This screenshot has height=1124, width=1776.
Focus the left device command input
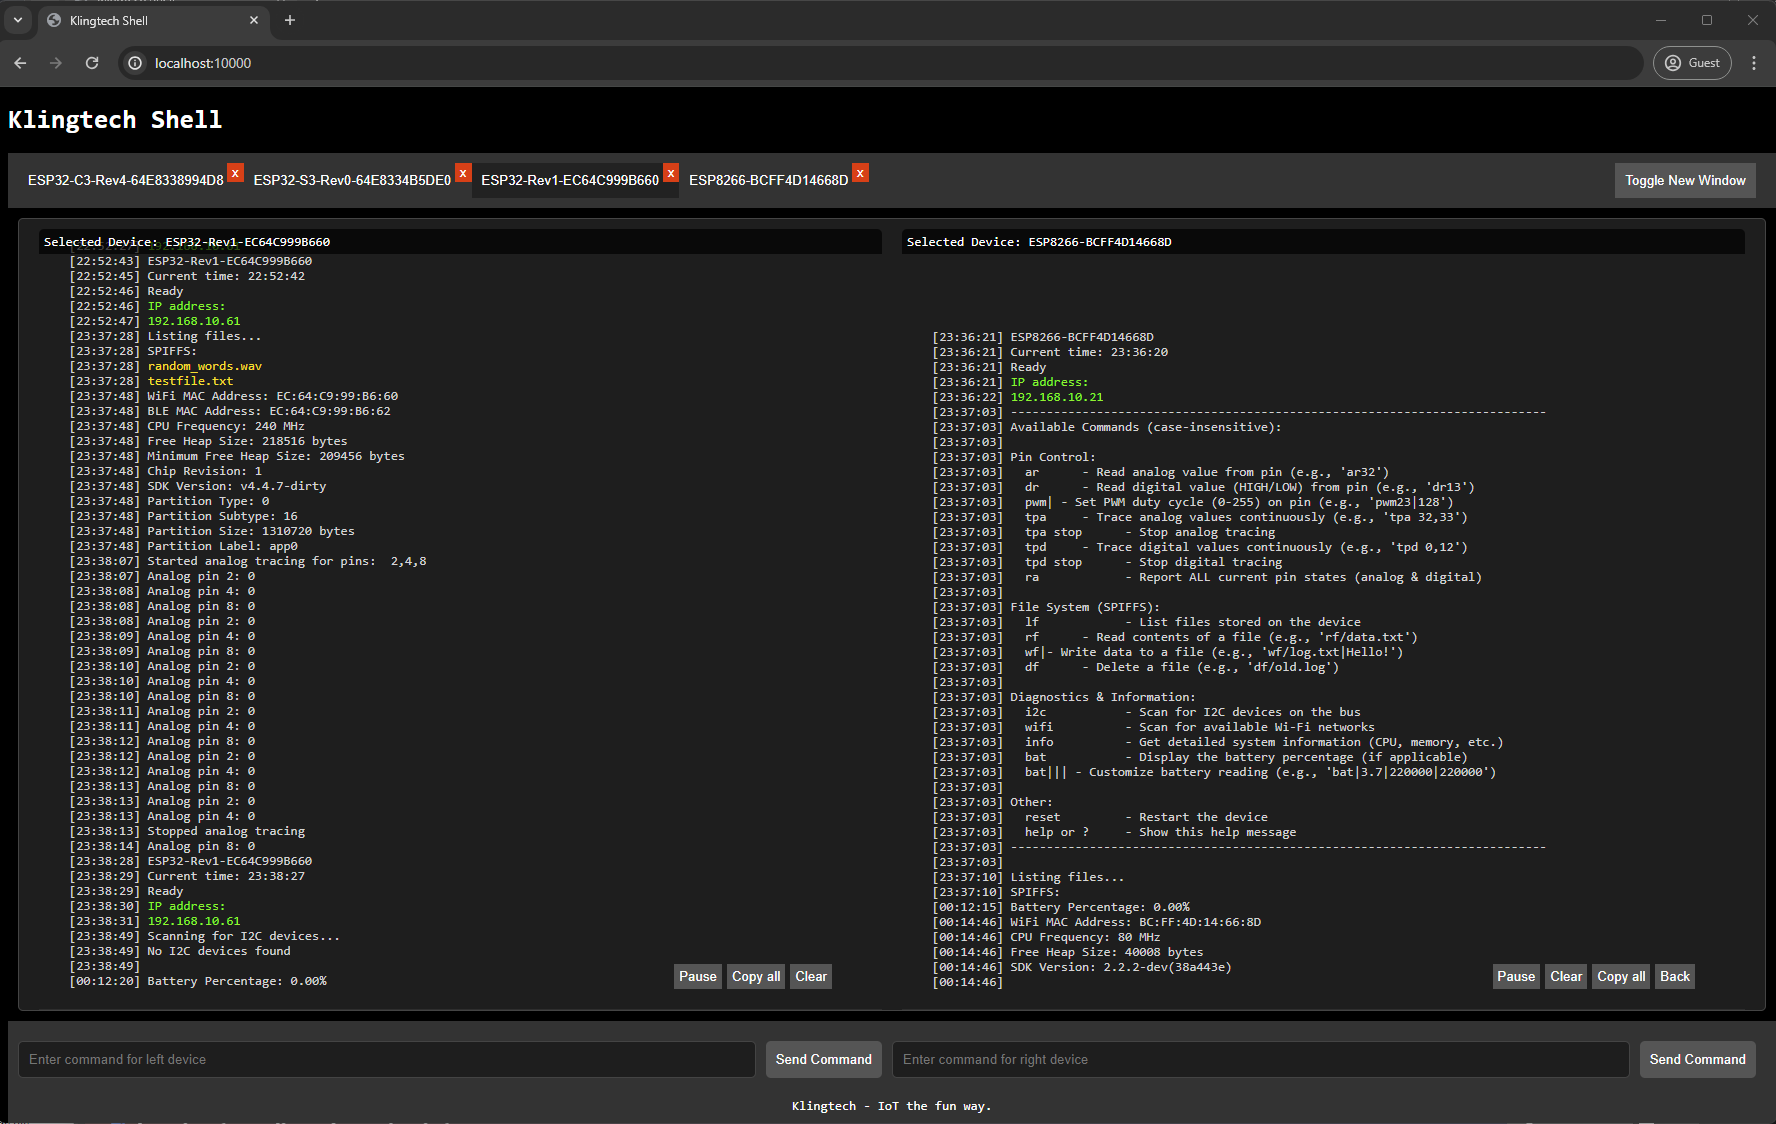click(x=387, y=1059)
